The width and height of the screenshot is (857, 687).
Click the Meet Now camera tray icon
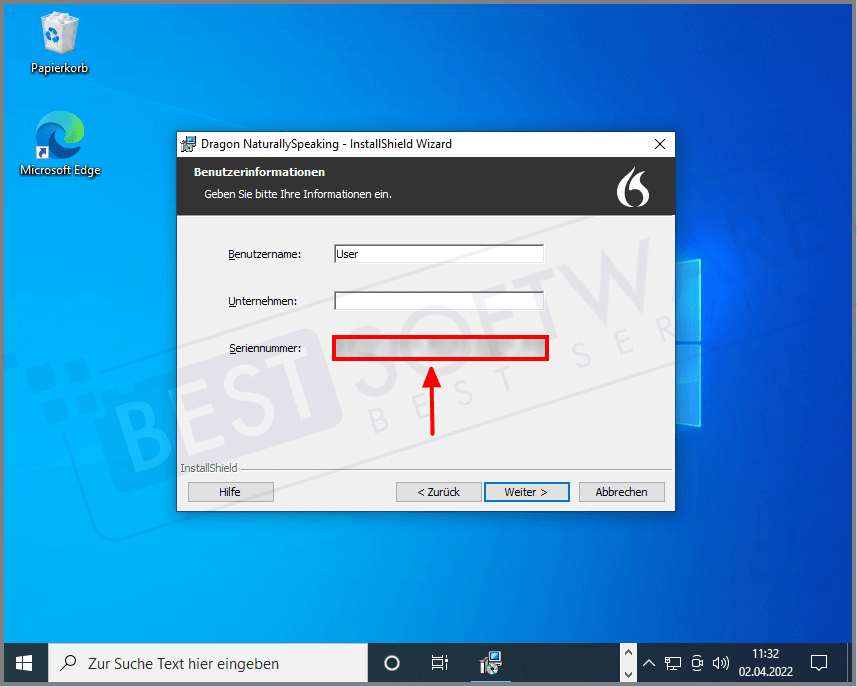pyautogui.click(x=697, y=663)
